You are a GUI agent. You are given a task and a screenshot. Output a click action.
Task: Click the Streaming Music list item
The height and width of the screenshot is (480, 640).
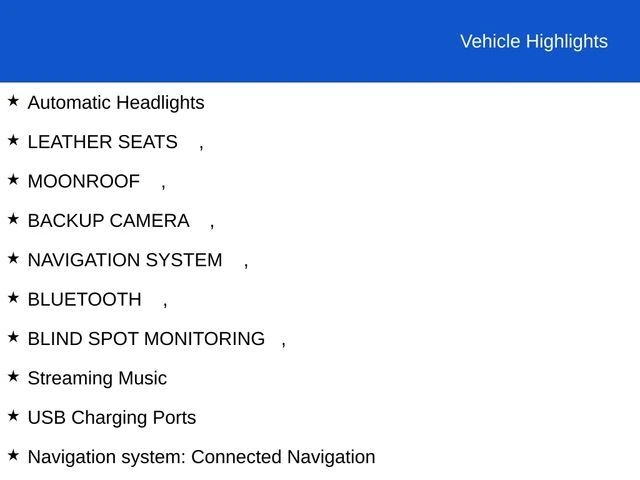pyautogui.click(x=97, y=379)
